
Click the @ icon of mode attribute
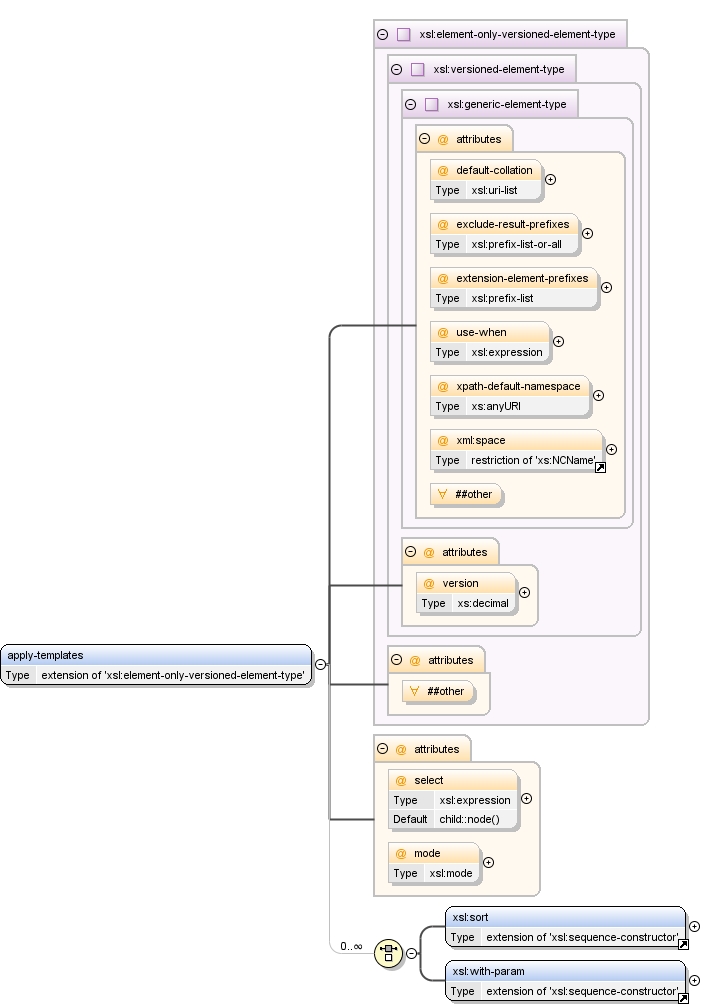coord(401,853)
